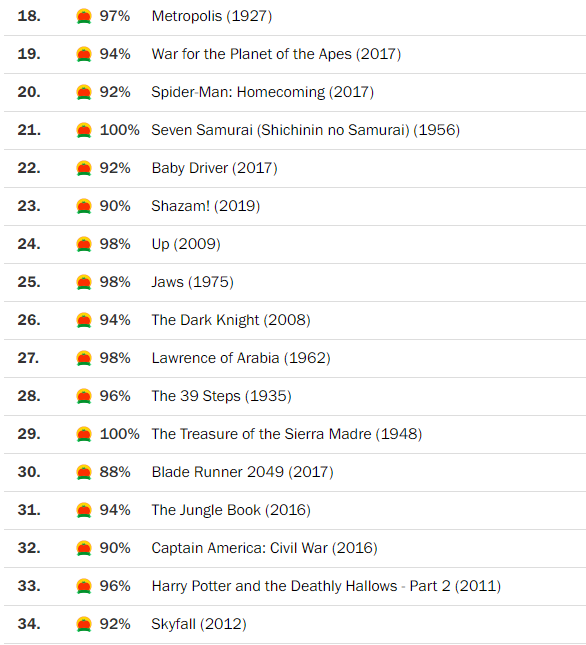Viewport: 586px width, 645px height.
Task: Open the Metropolis (1927) movie link
Action: click(212, 16)
